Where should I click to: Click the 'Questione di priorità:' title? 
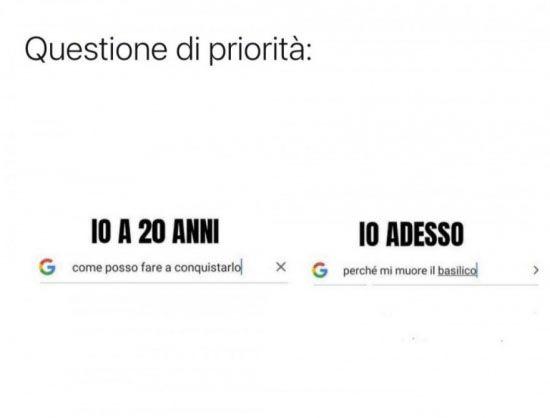point(168,49)
